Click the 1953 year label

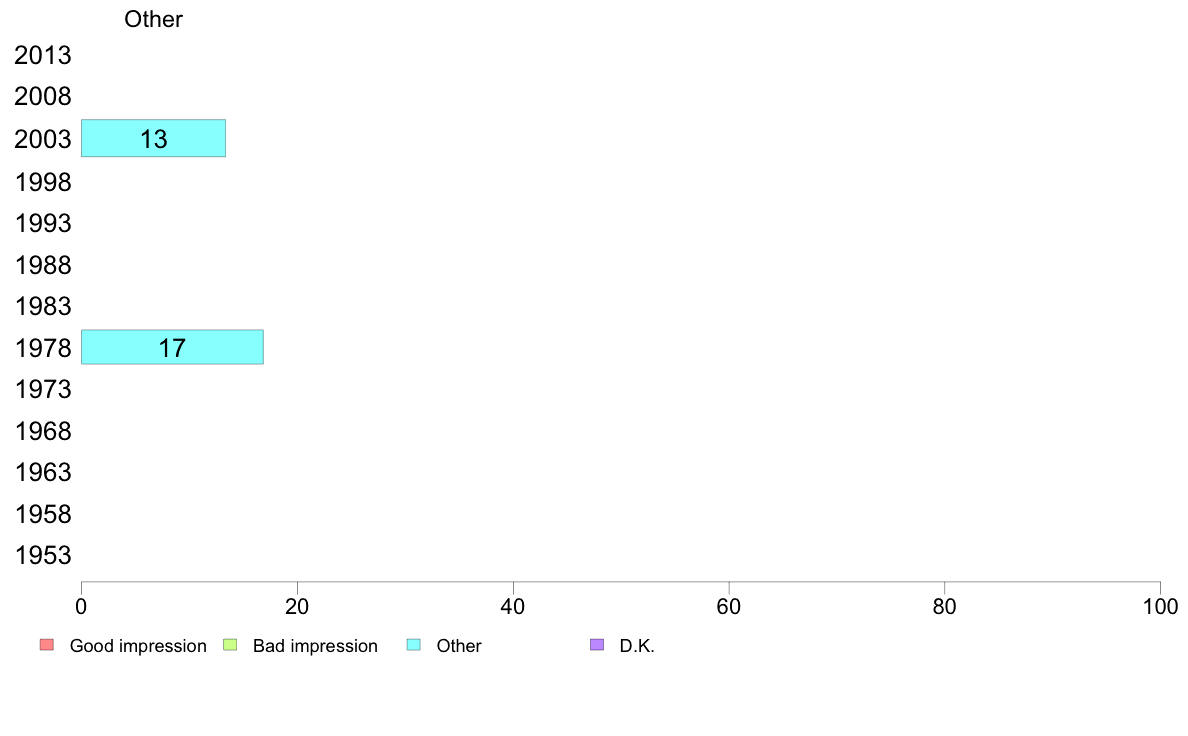click(43, 556)
